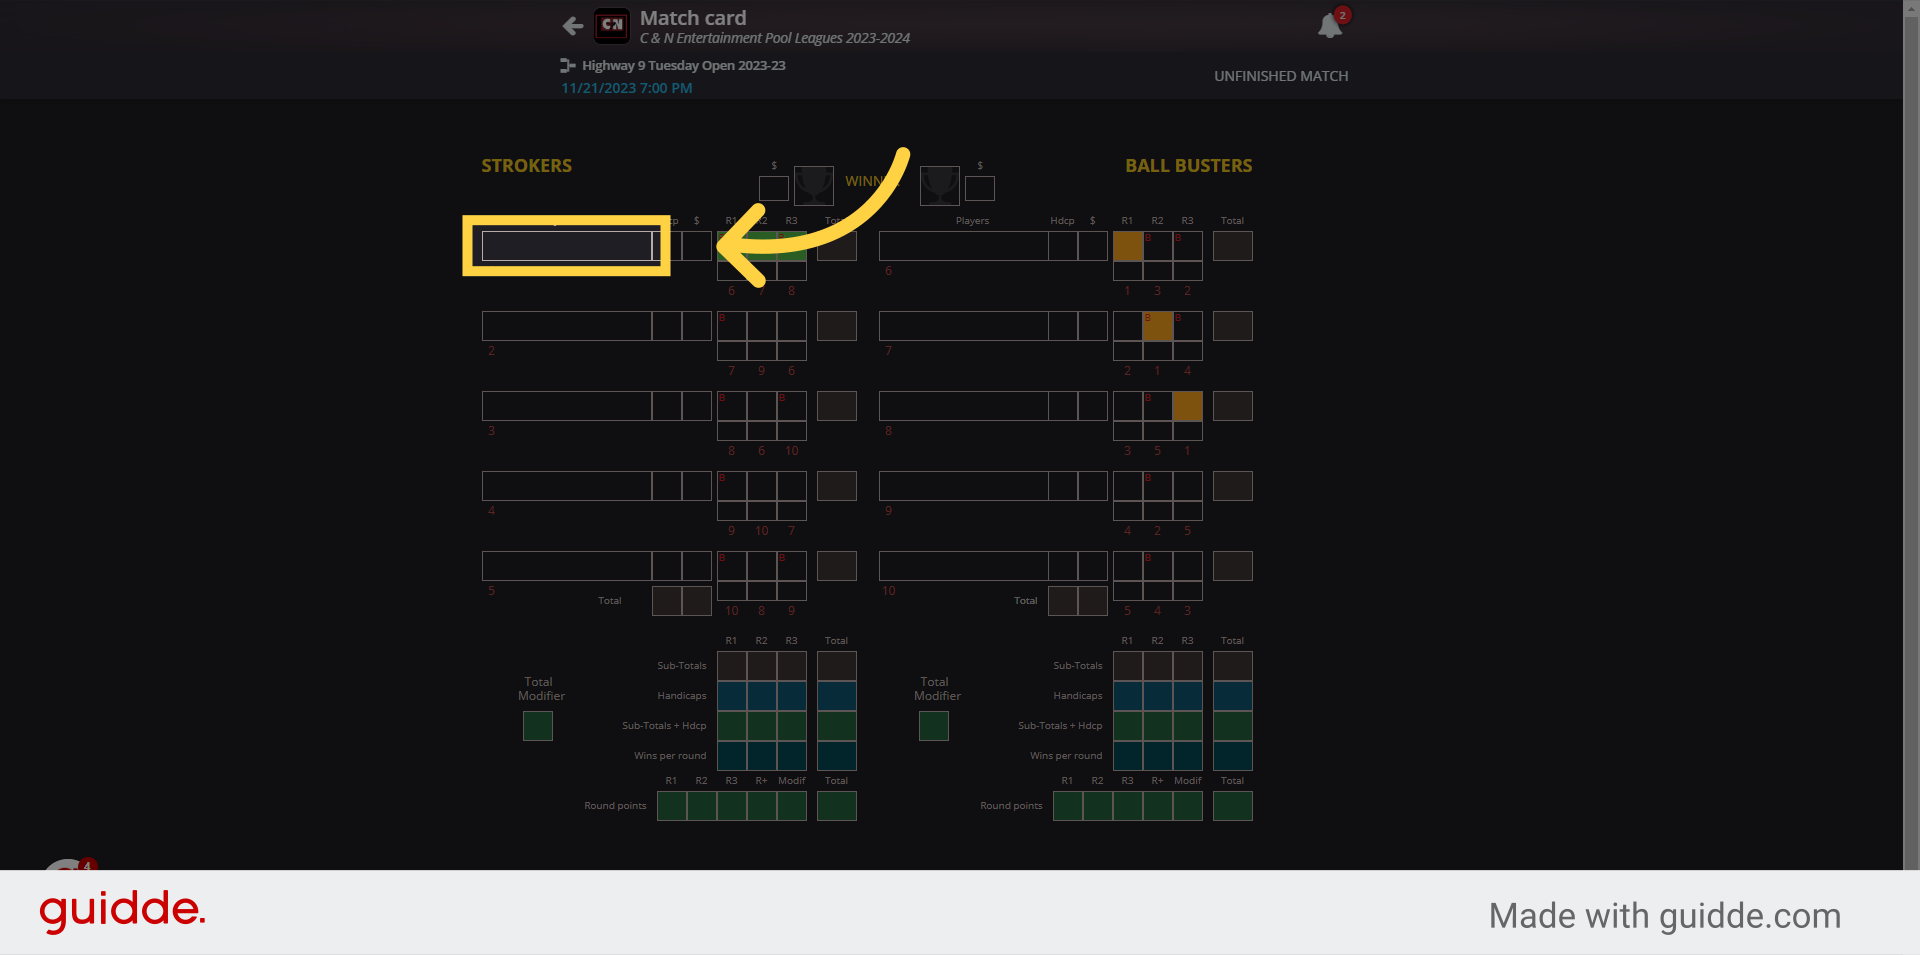Click the back arrow to leave Match card
Screen dimensions: 1920x955
point(572,26)
